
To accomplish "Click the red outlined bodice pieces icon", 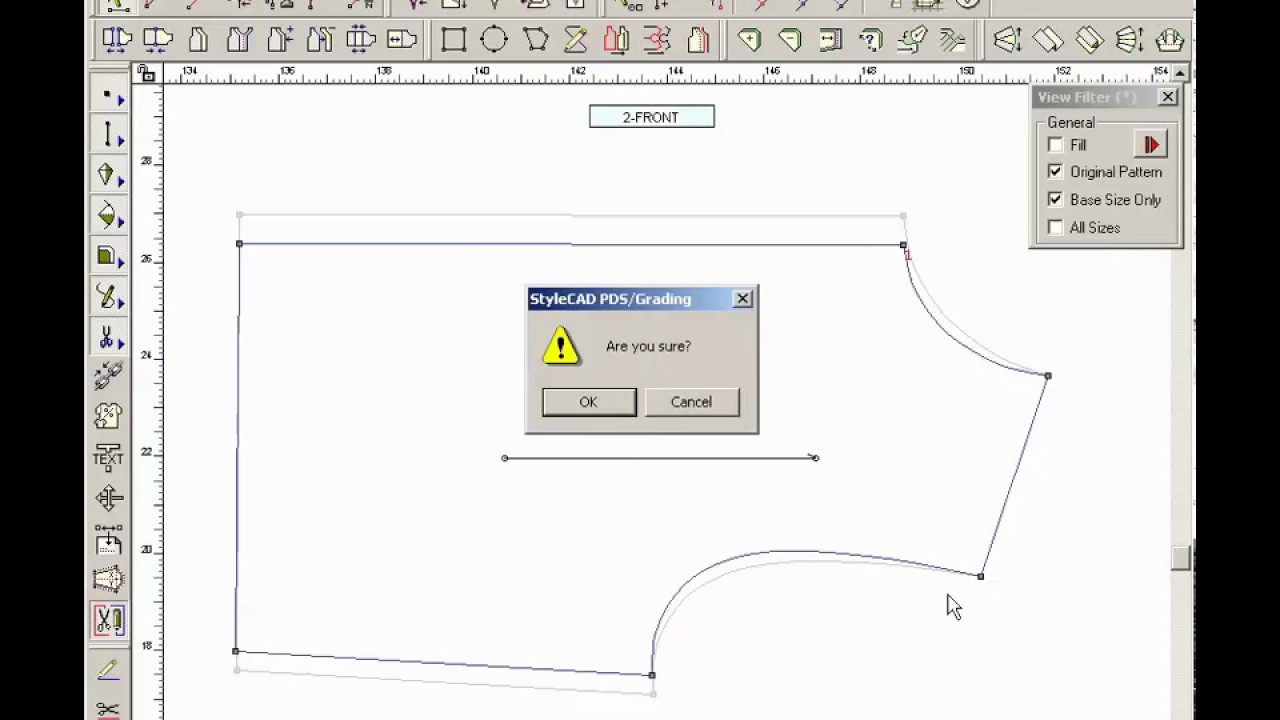I will coord(616,40).
